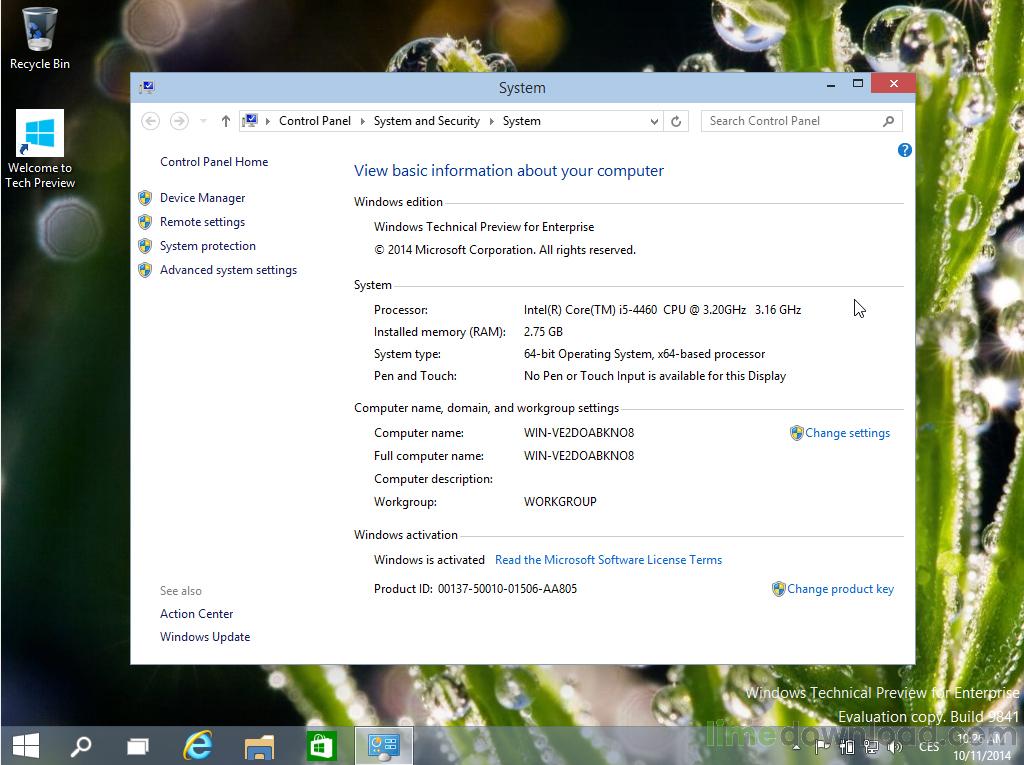The height and width of the screenshot is (765, 1024).
Task: Open File Explorer from the taskbar
Action: (259, 745)
